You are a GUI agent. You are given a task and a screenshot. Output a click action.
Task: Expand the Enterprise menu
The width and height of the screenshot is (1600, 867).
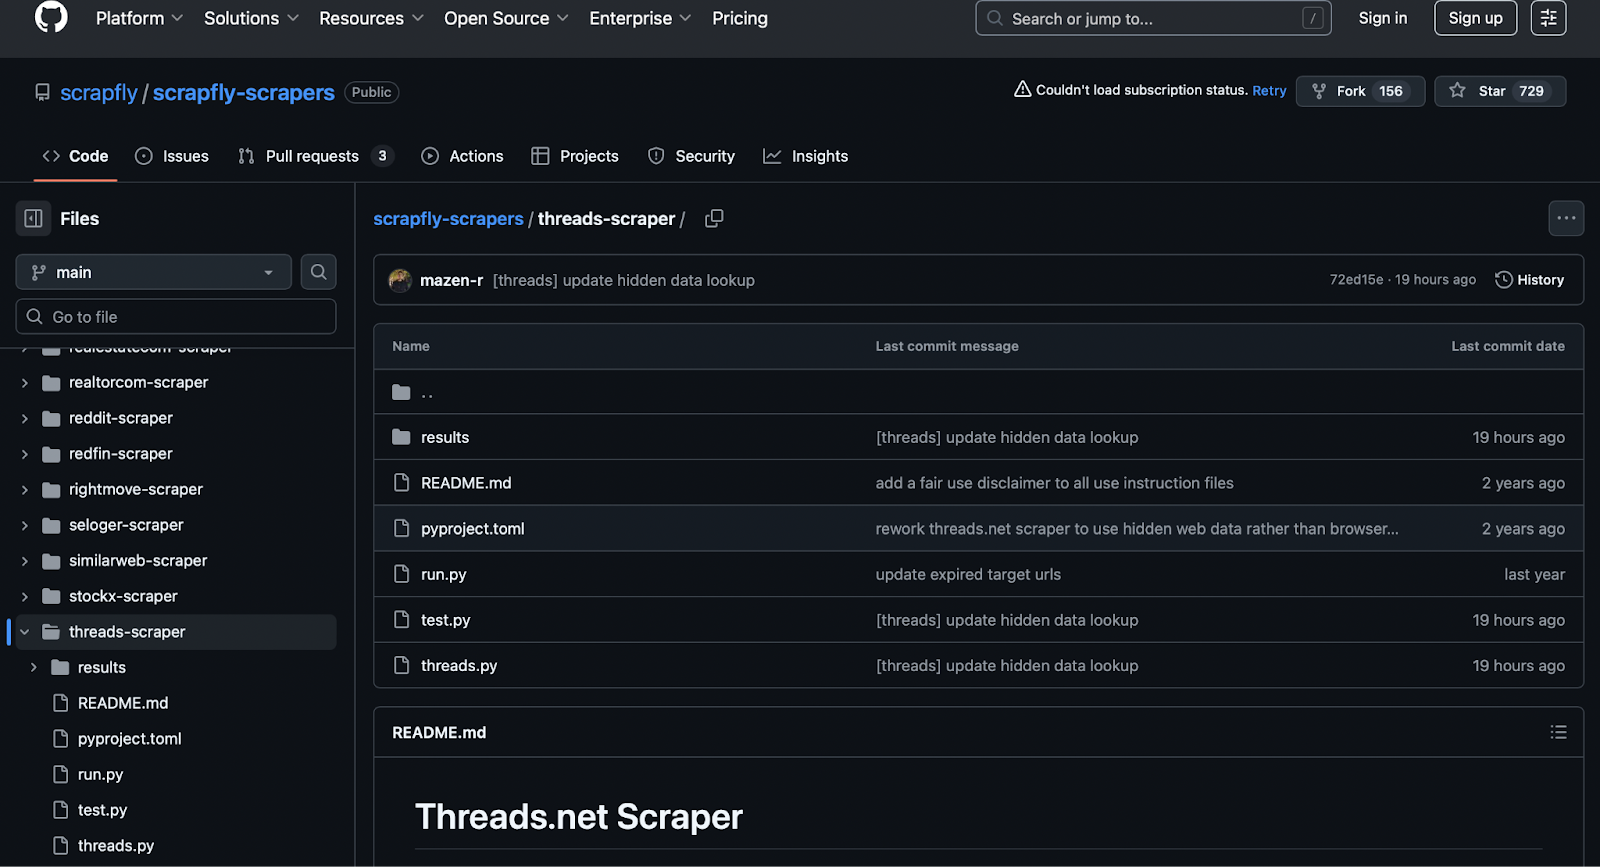click(640, 18)
